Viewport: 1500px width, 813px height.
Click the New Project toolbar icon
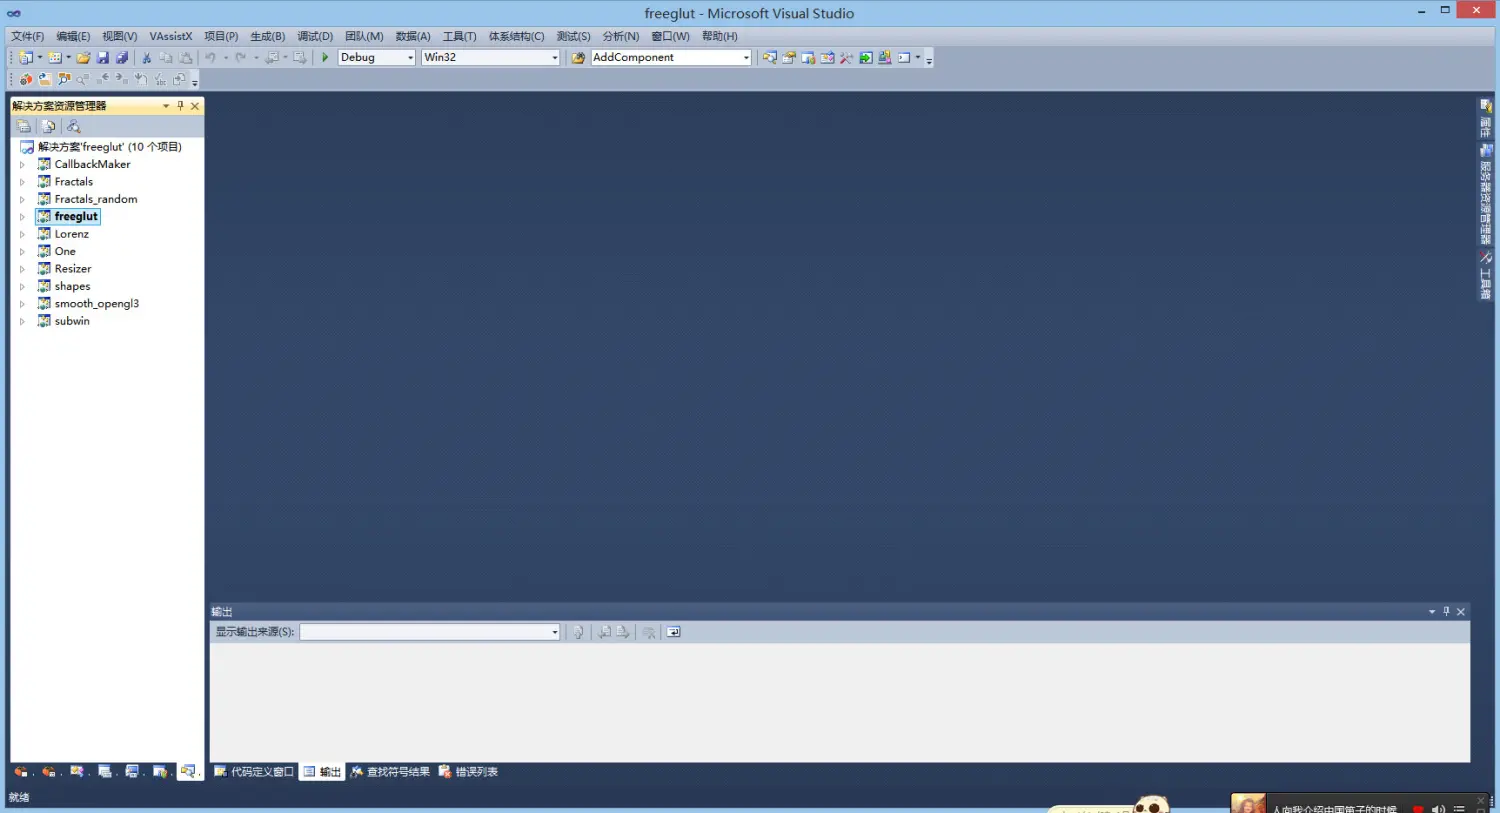[25, 58]
